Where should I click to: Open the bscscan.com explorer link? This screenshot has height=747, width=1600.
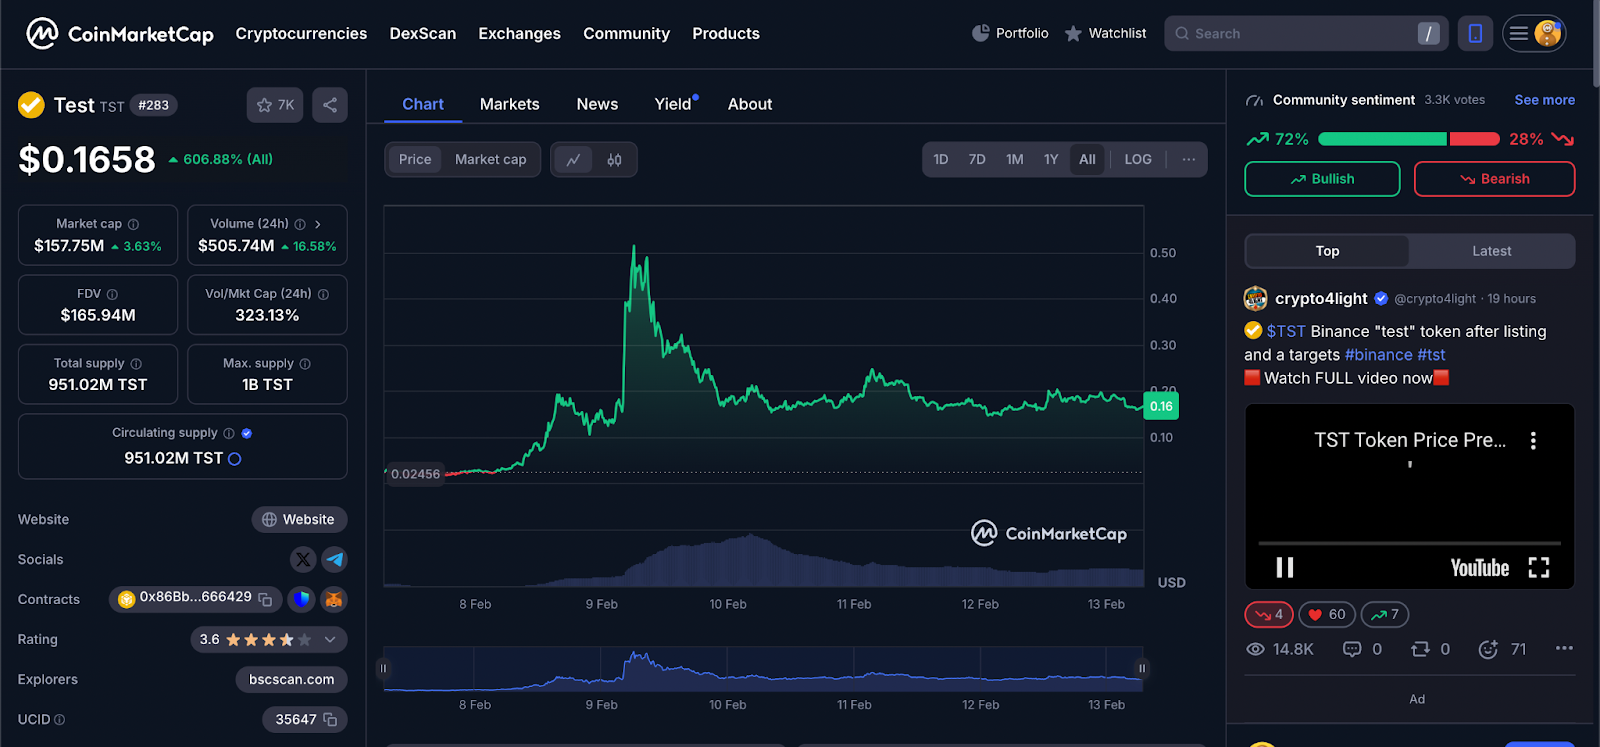pyautogui.click(x=291, y=679)
